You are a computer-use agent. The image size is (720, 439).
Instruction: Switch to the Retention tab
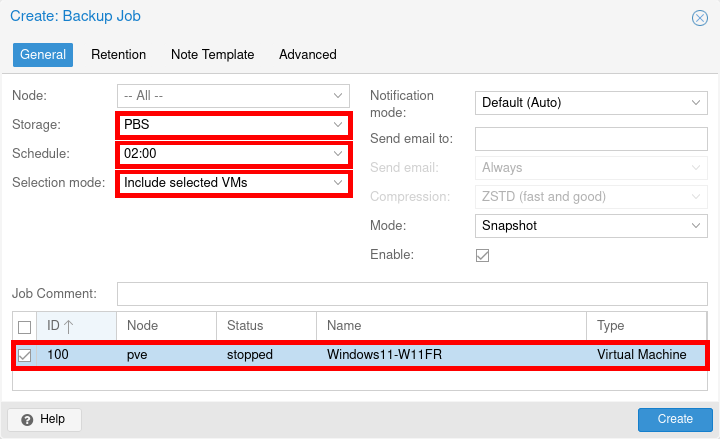(118, 55)
